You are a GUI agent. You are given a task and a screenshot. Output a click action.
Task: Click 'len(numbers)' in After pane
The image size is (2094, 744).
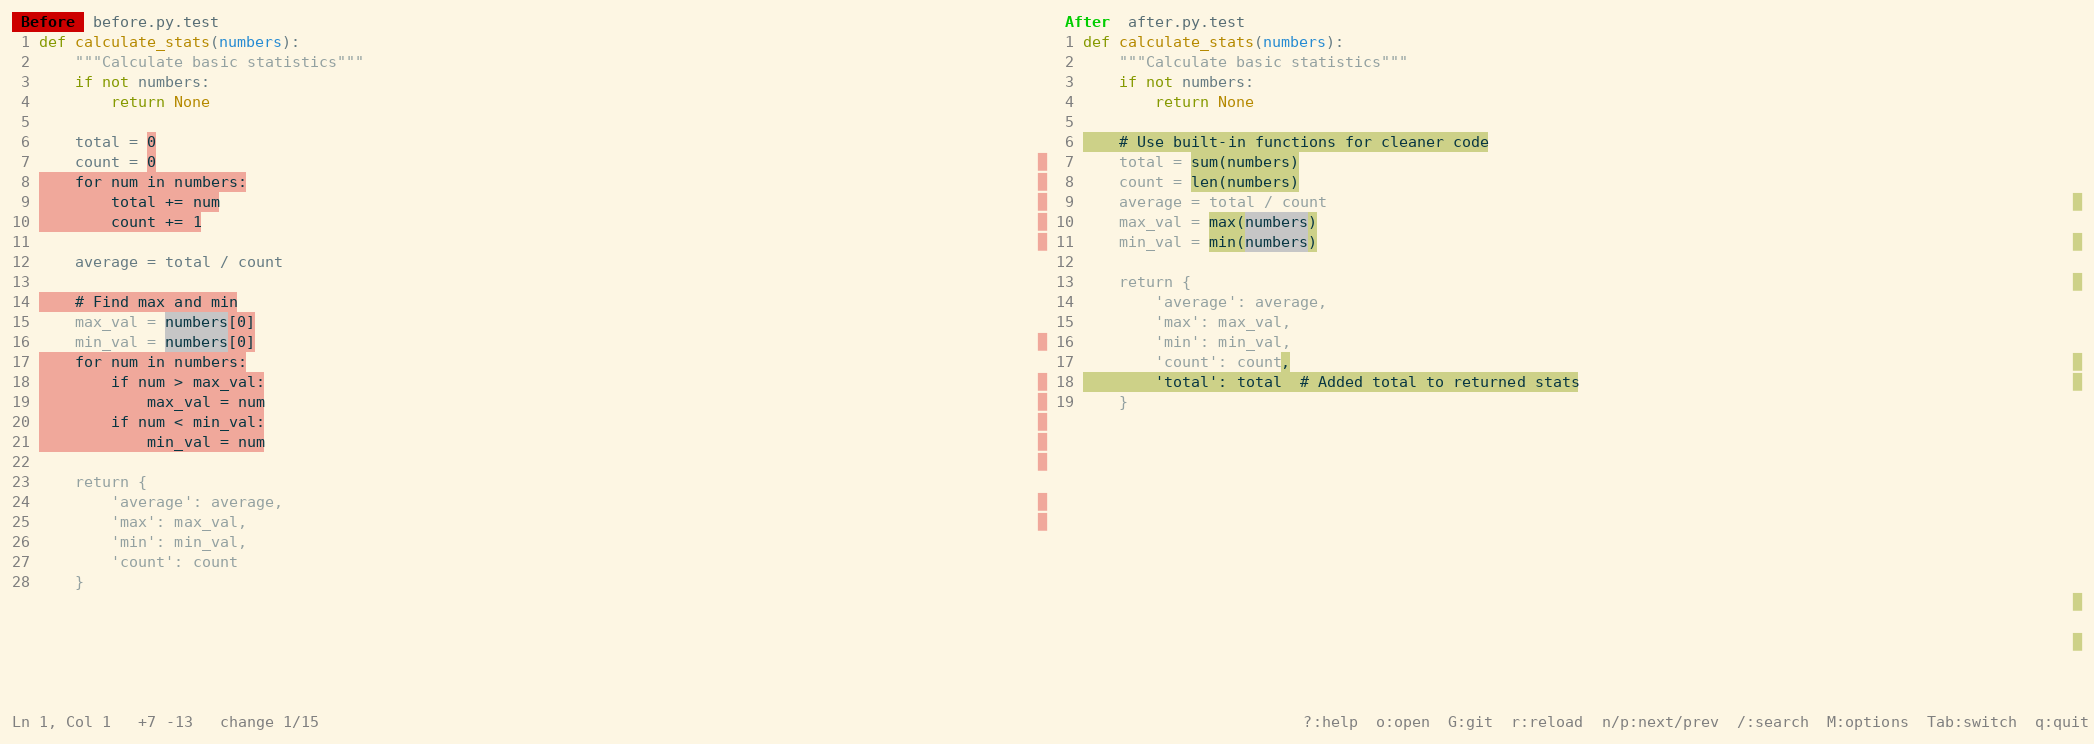point(1245,182)
